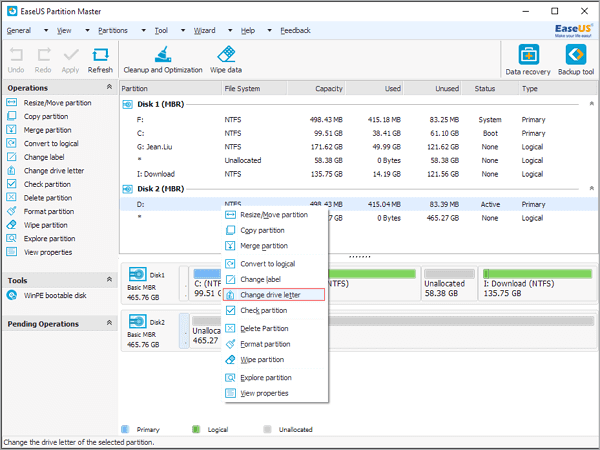Screen dimensions: 600x450
Task: Sort by the File System column header
Action: pyautogui.click(x=254, y=89)
